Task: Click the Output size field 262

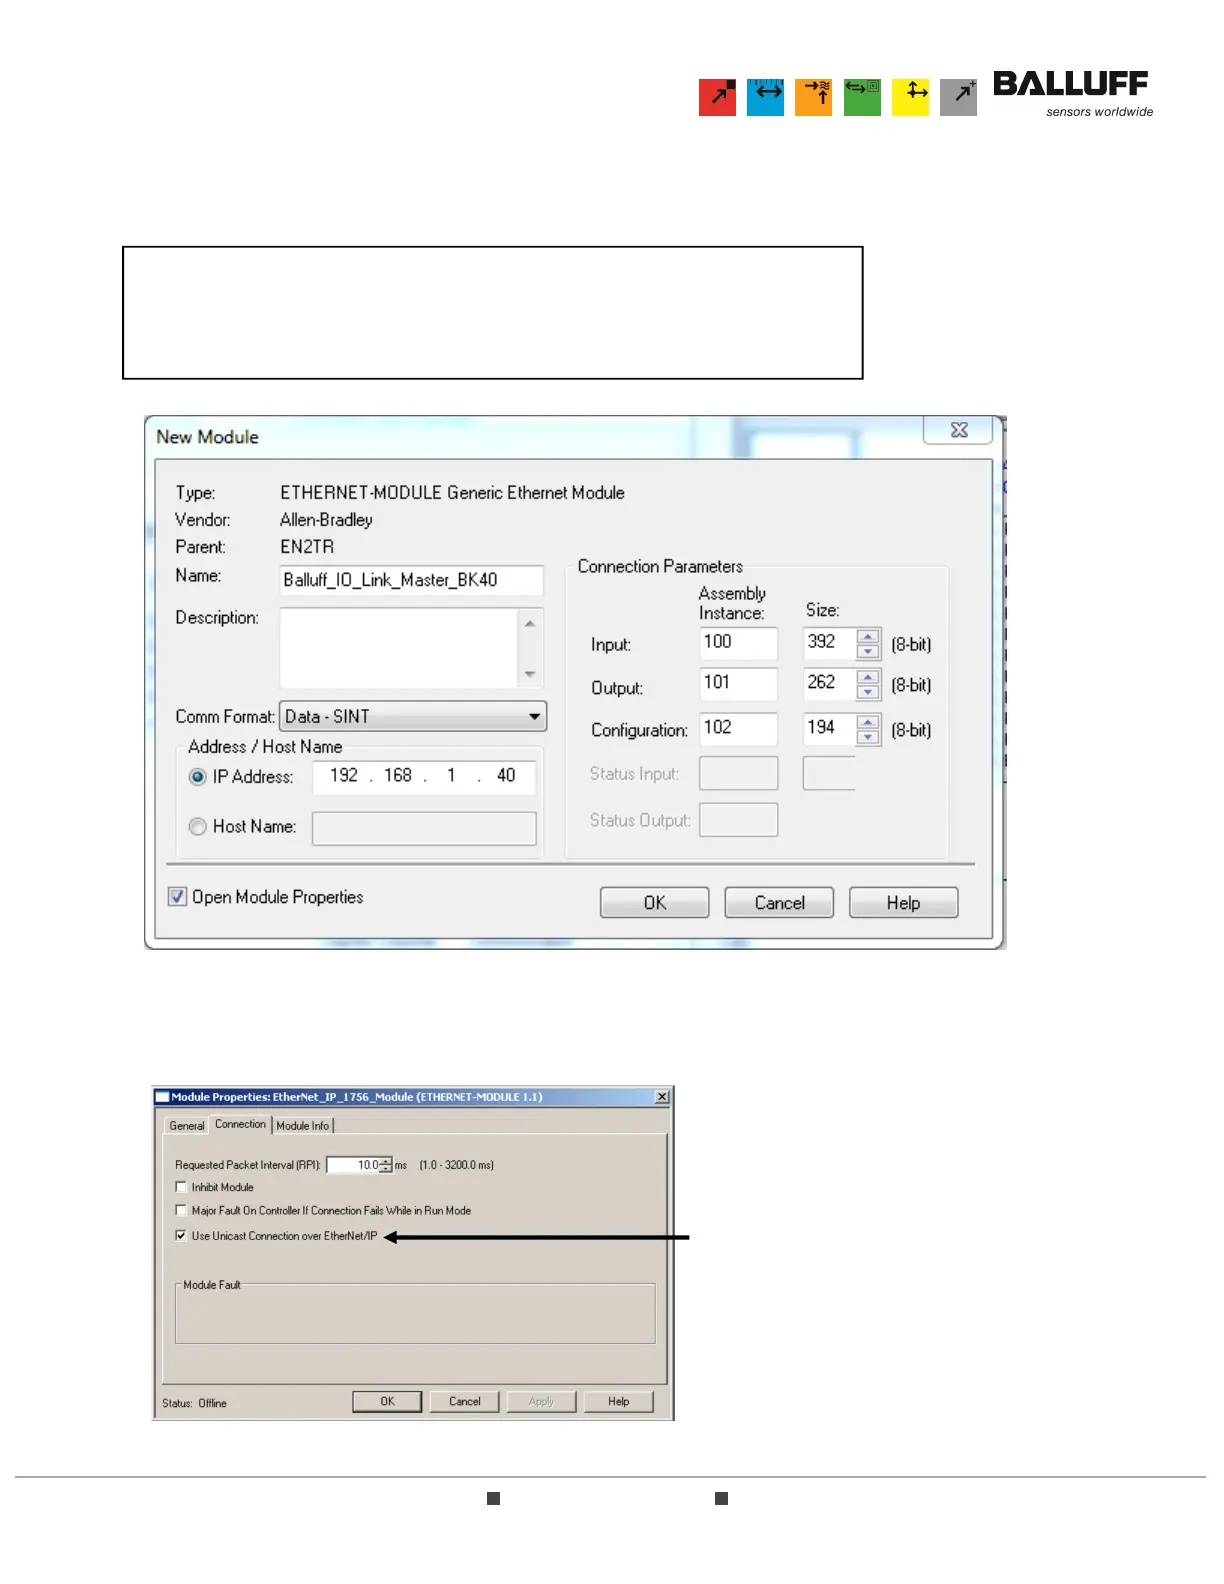Action: click(829, 684)
